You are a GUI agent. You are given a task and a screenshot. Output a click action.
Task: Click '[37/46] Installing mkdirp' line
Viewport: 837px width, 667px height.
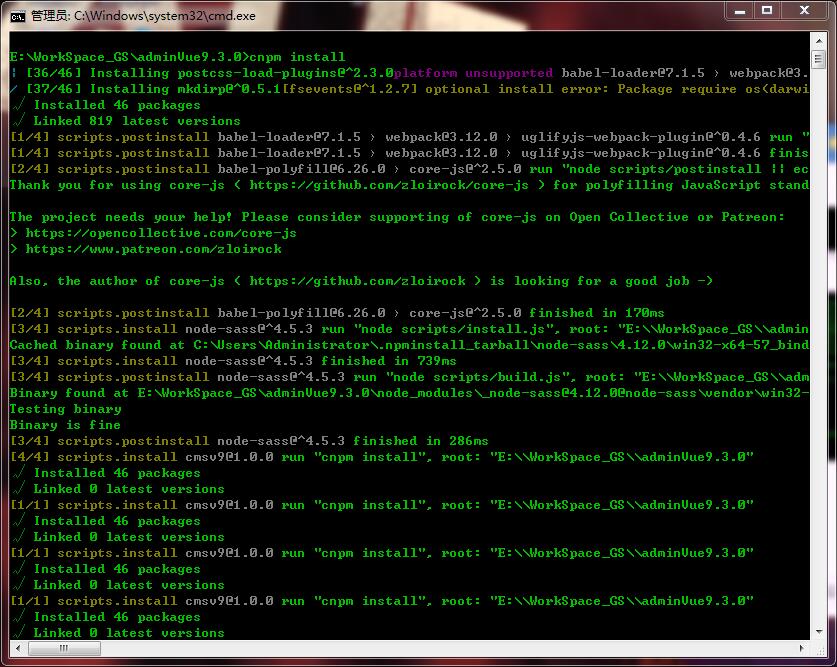coord(409,89)
